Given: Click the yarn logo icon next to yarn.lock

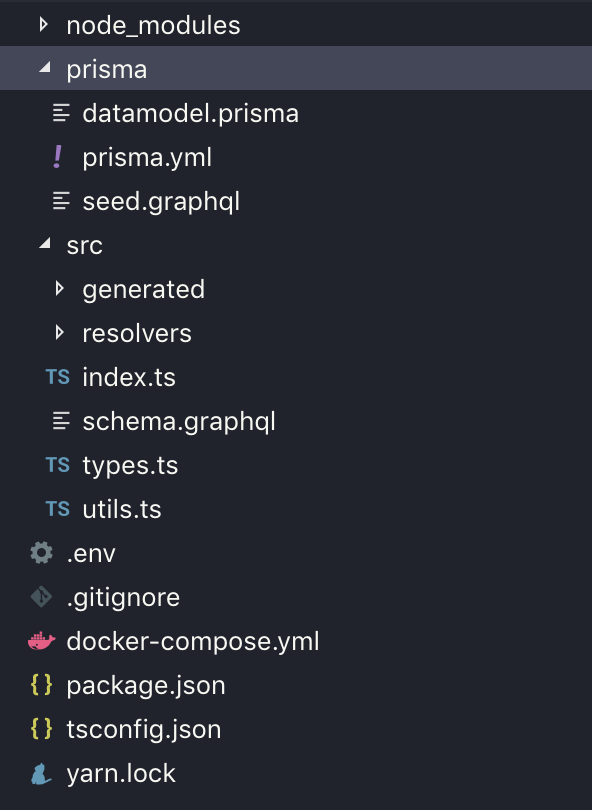Looking at the screenshot, I should [40, 773].
